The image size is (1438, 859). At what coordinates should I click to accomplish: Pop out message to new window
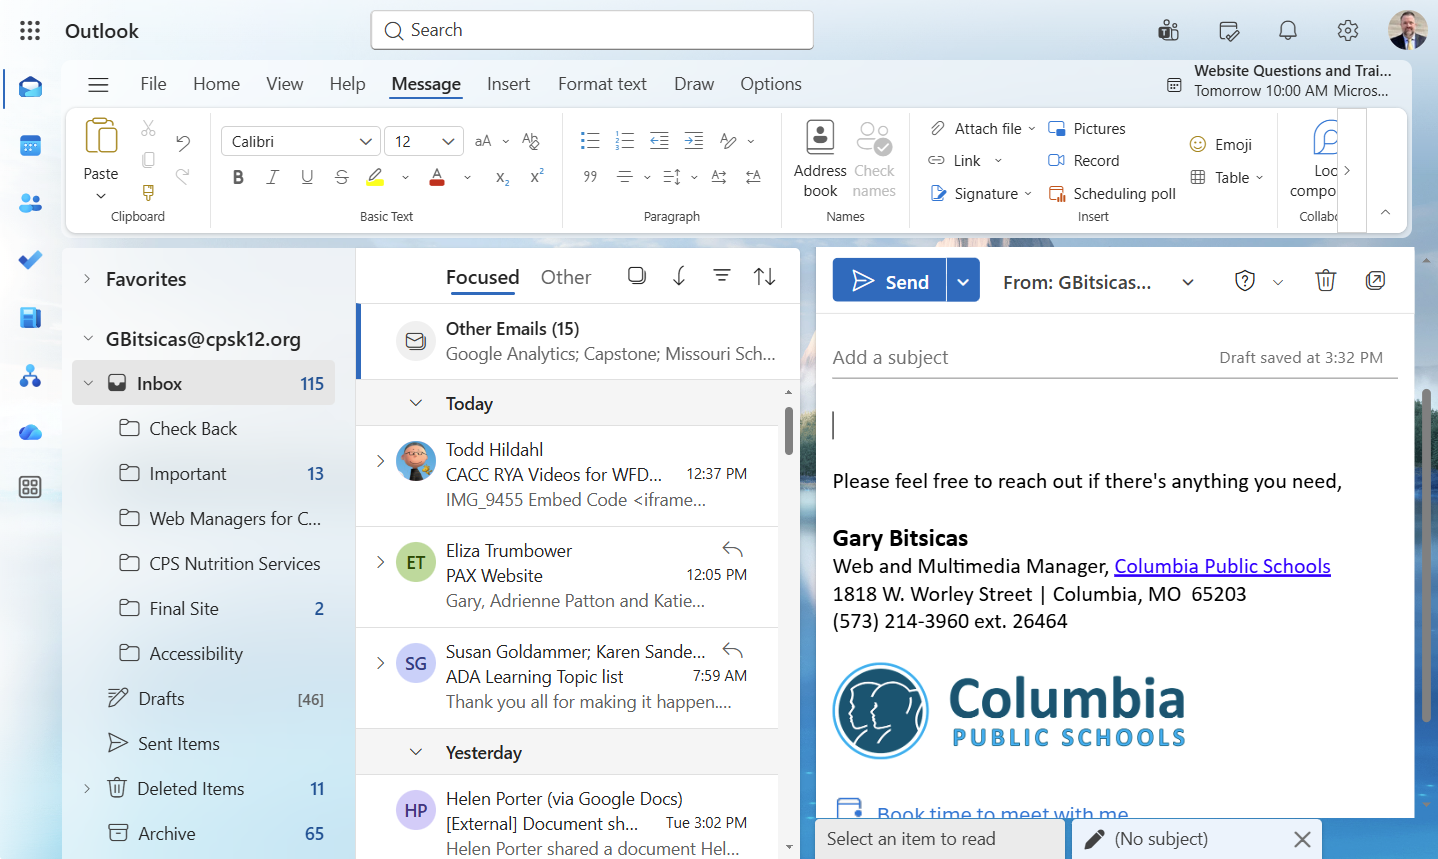pyautogui.click(x=1376, y=281)
